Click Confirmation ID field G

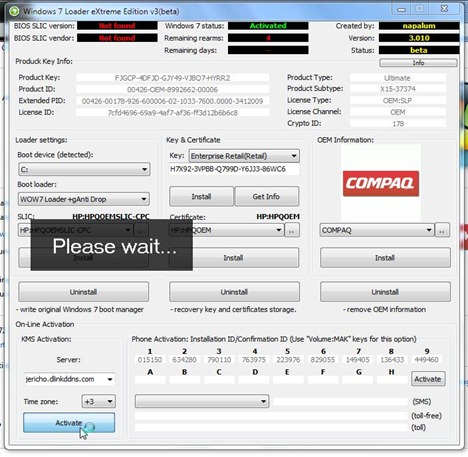point(357,379)
